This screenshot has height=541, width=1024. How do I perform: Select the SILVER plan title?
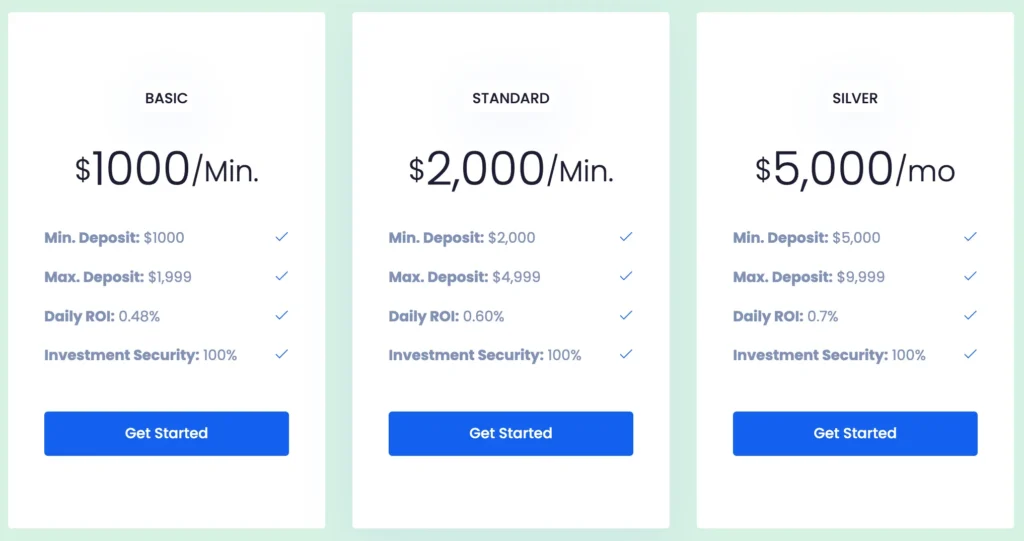pos(855,98)
